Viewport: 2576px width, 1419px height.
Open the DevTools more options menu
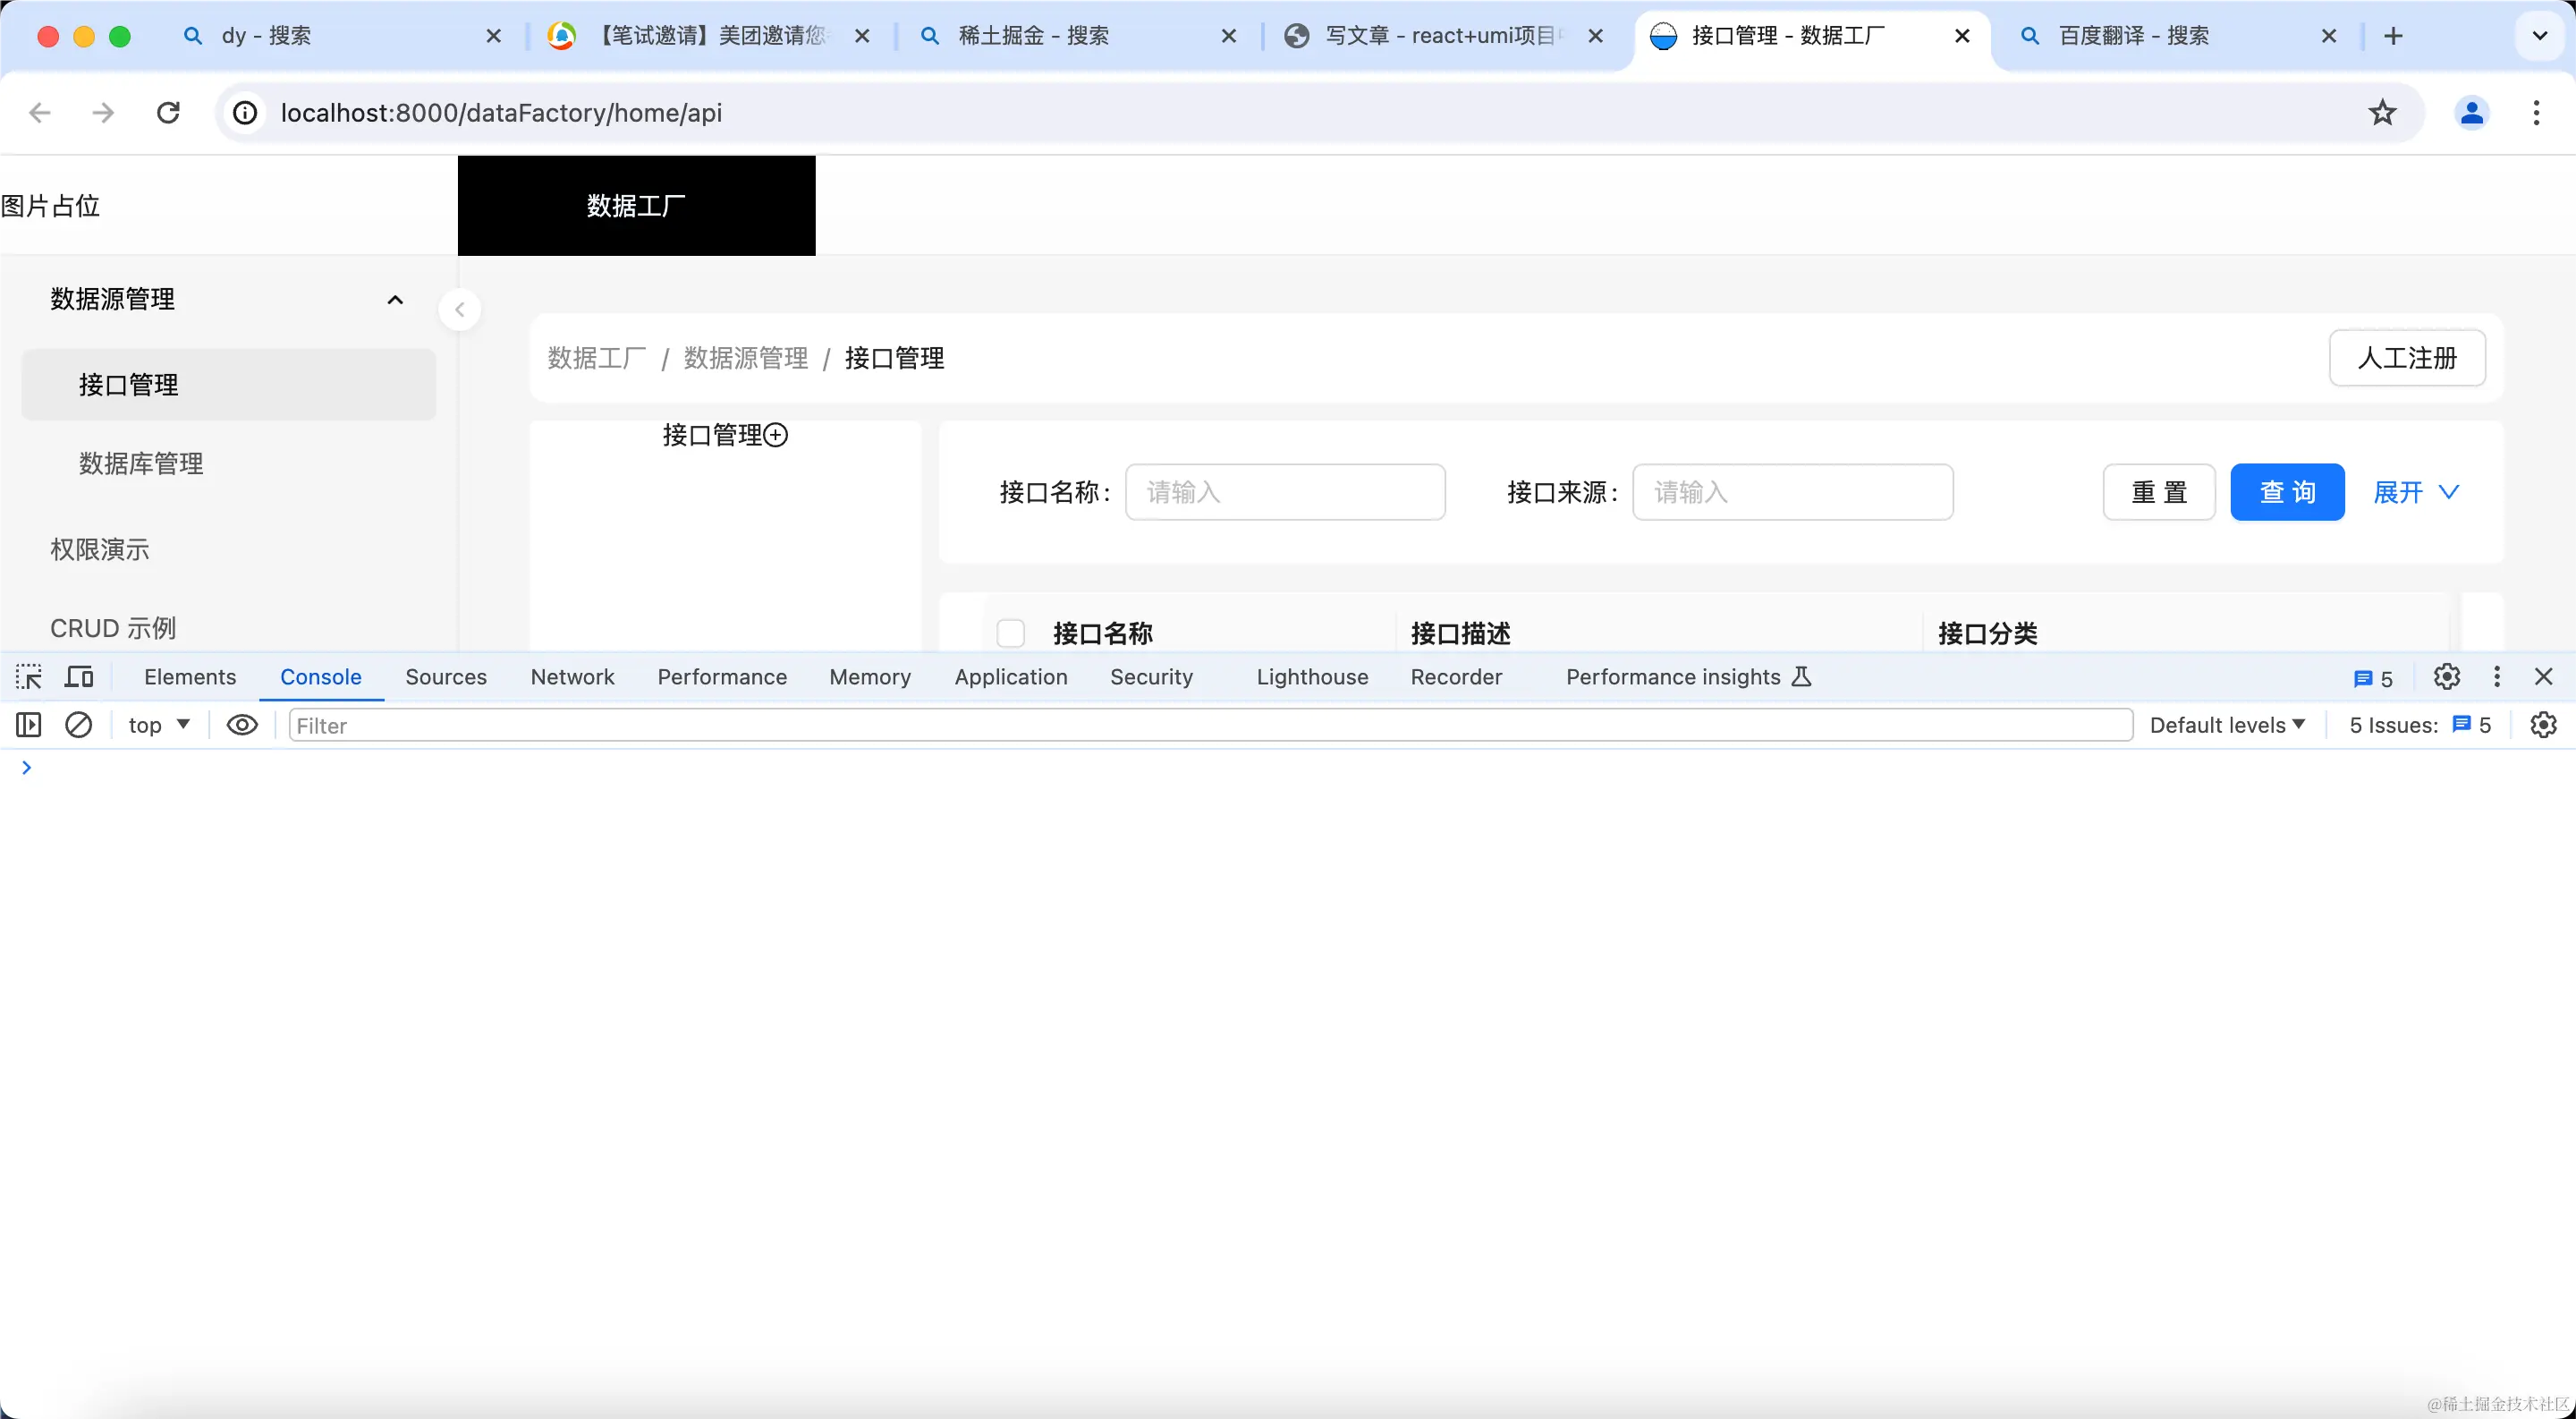tap(2497, 677)
